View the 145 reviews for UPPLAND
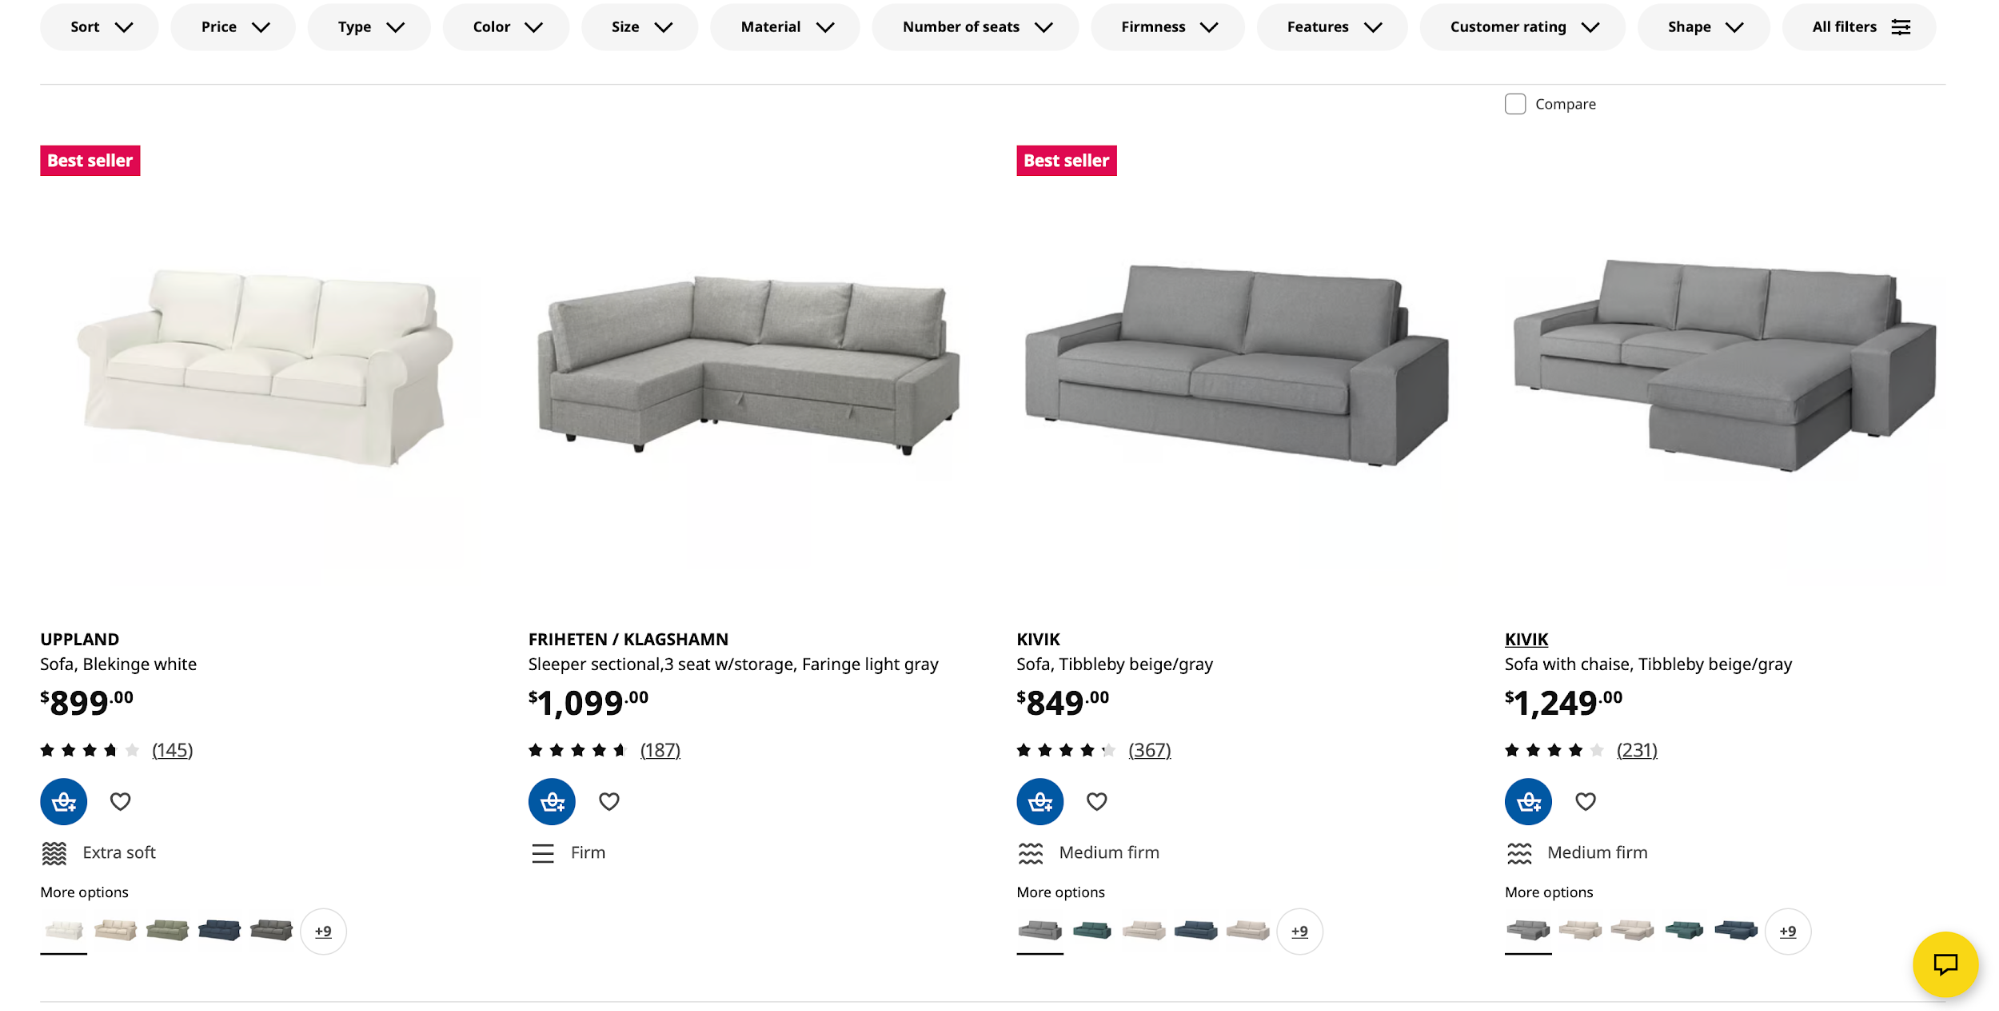The image size is (1999, 1011). pos(172,750)
